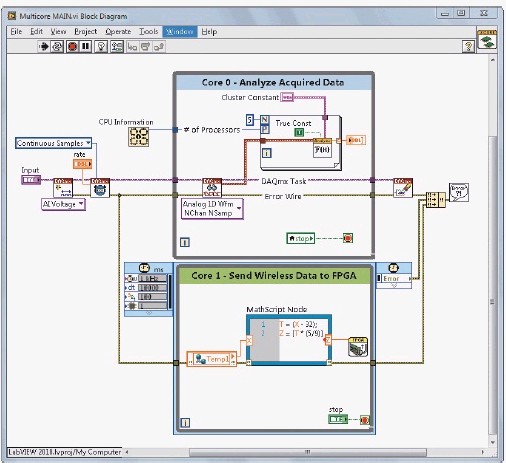Screen dimensions: 506x463
Task: Select the error dialog VI icon
Action: click(x=459, y=192)
